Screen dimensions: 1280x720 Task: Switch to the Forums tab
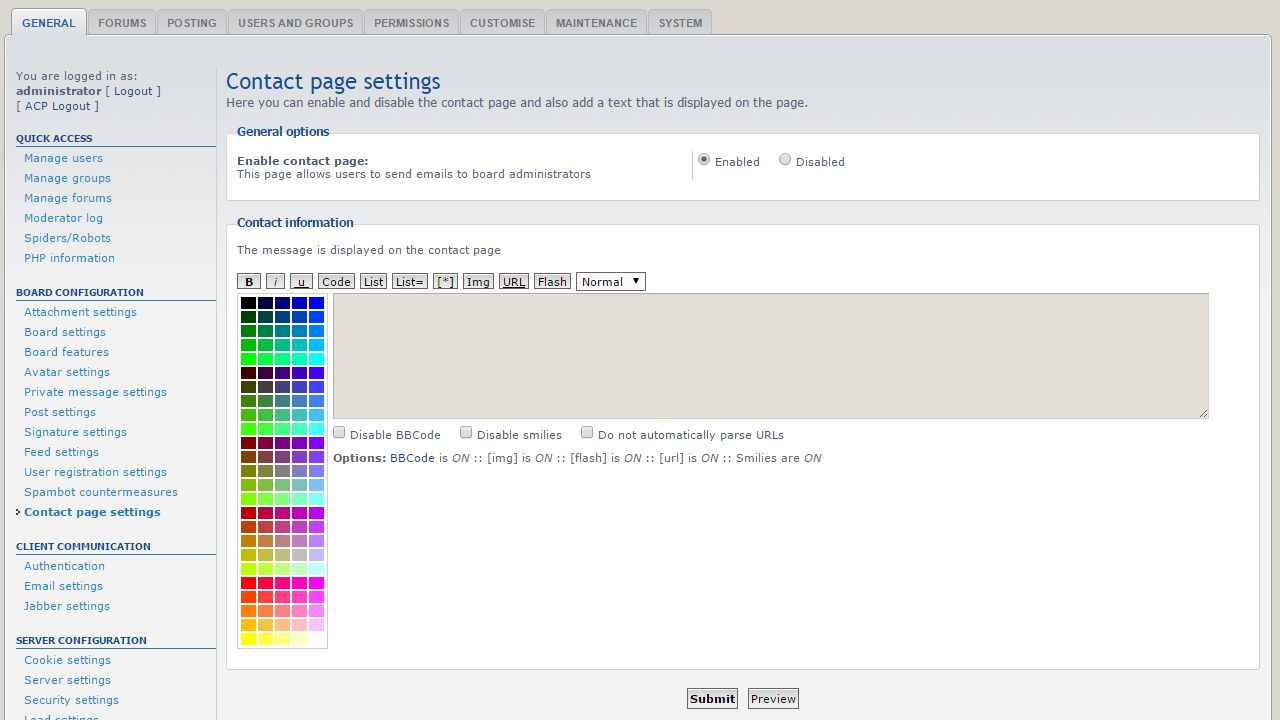[x=122, y=23]
